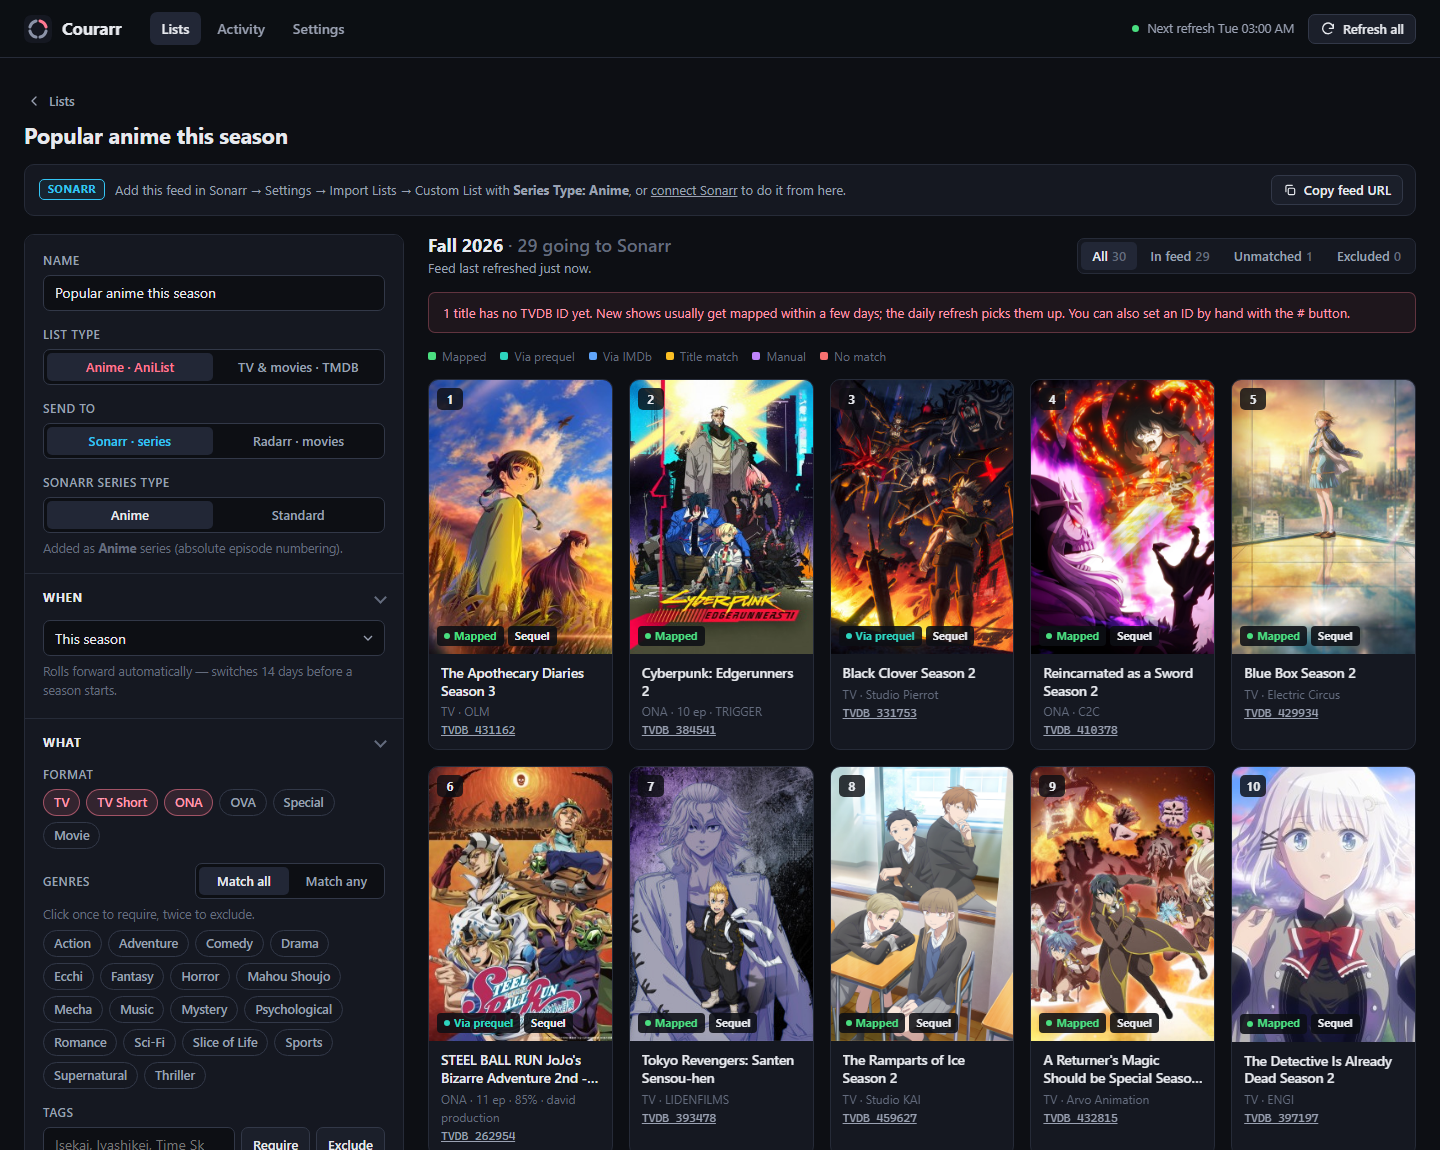This screenshot has width=1440, height=1150.
Task: Show the Unmatched 1 tab
Action: point(1273,256)
